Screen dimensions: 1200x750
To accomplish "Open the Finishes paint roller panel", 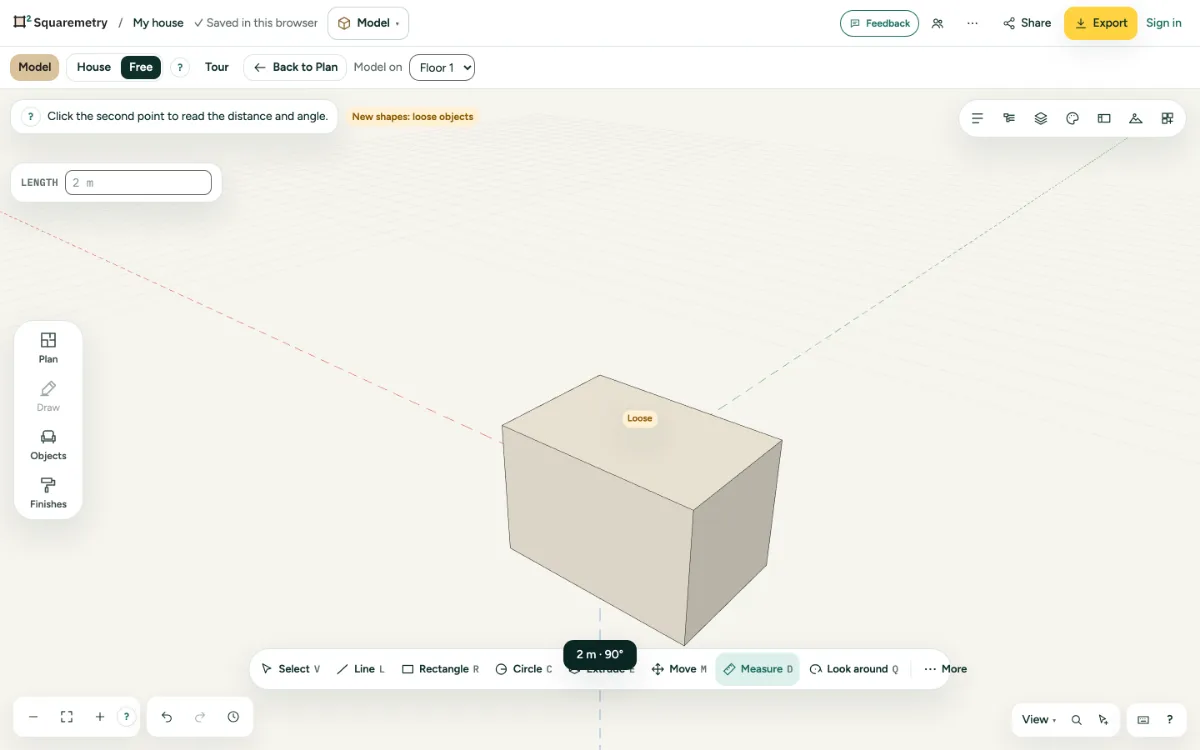I will pyautogui.click(x=48, y=493).
